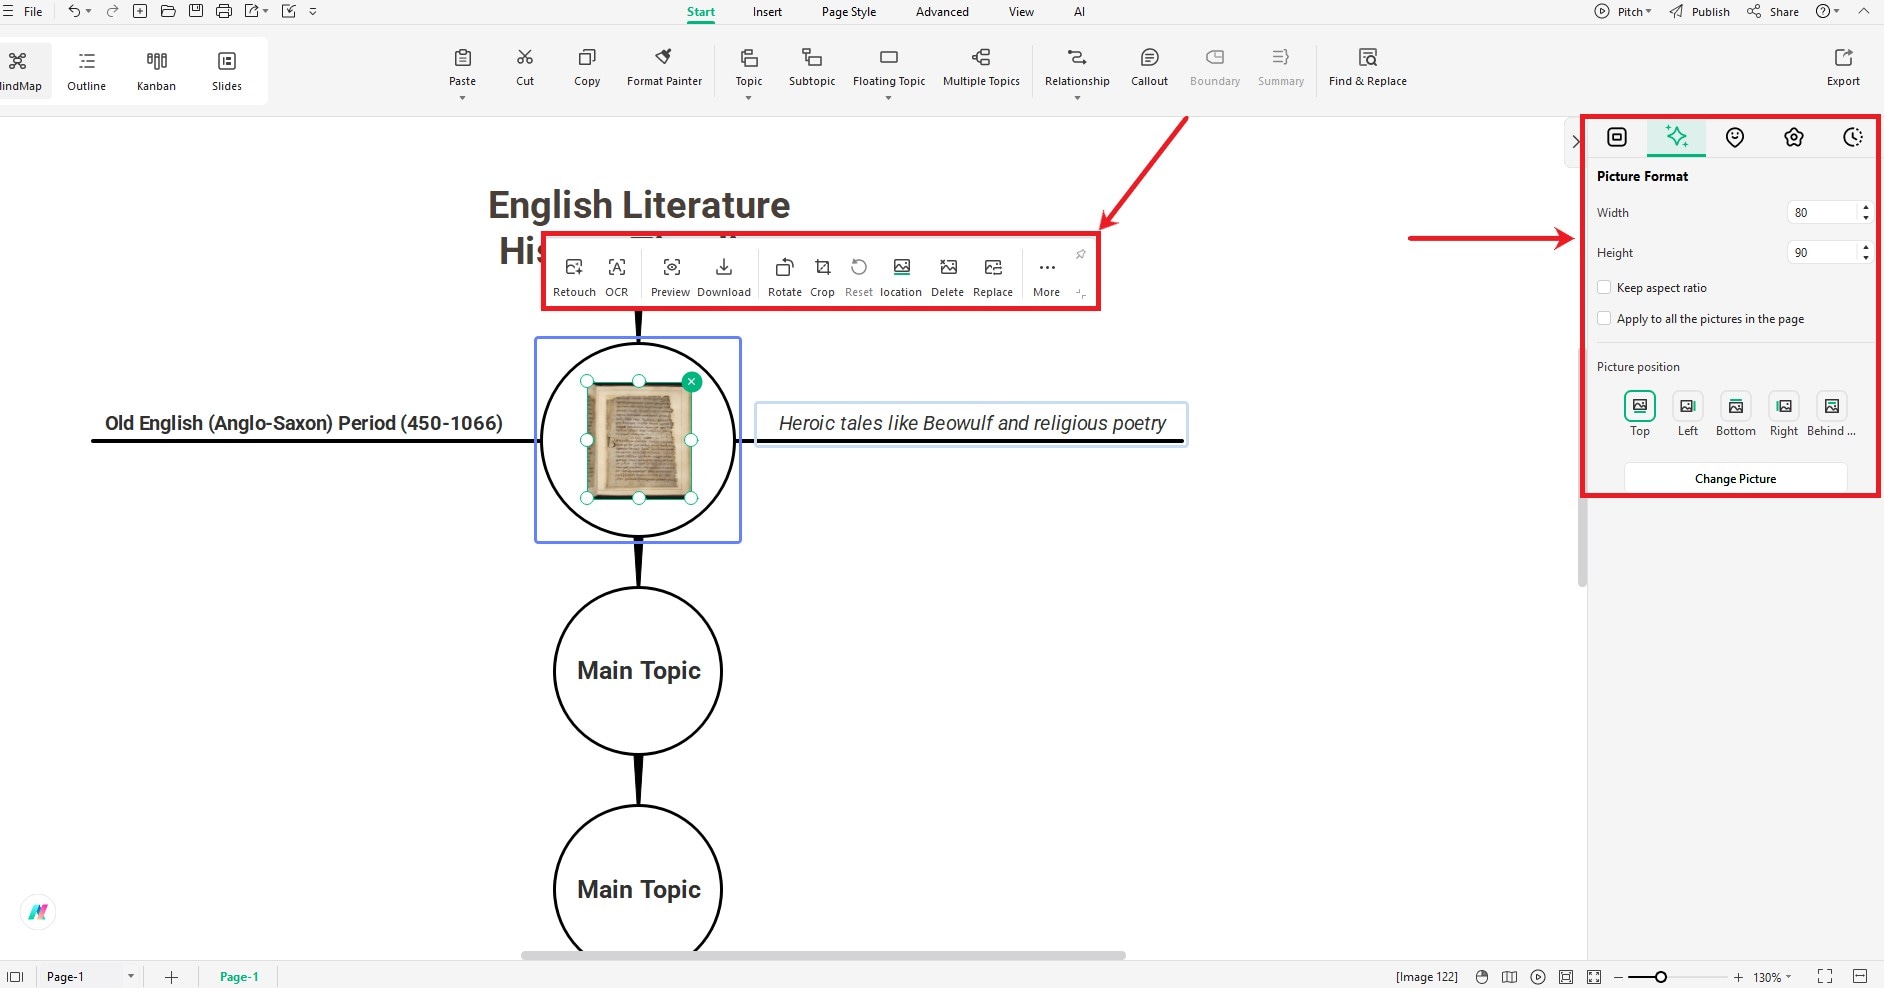Collapse the right side panel
Screen dimensions: 1884x988
[x=1575, y=142]
